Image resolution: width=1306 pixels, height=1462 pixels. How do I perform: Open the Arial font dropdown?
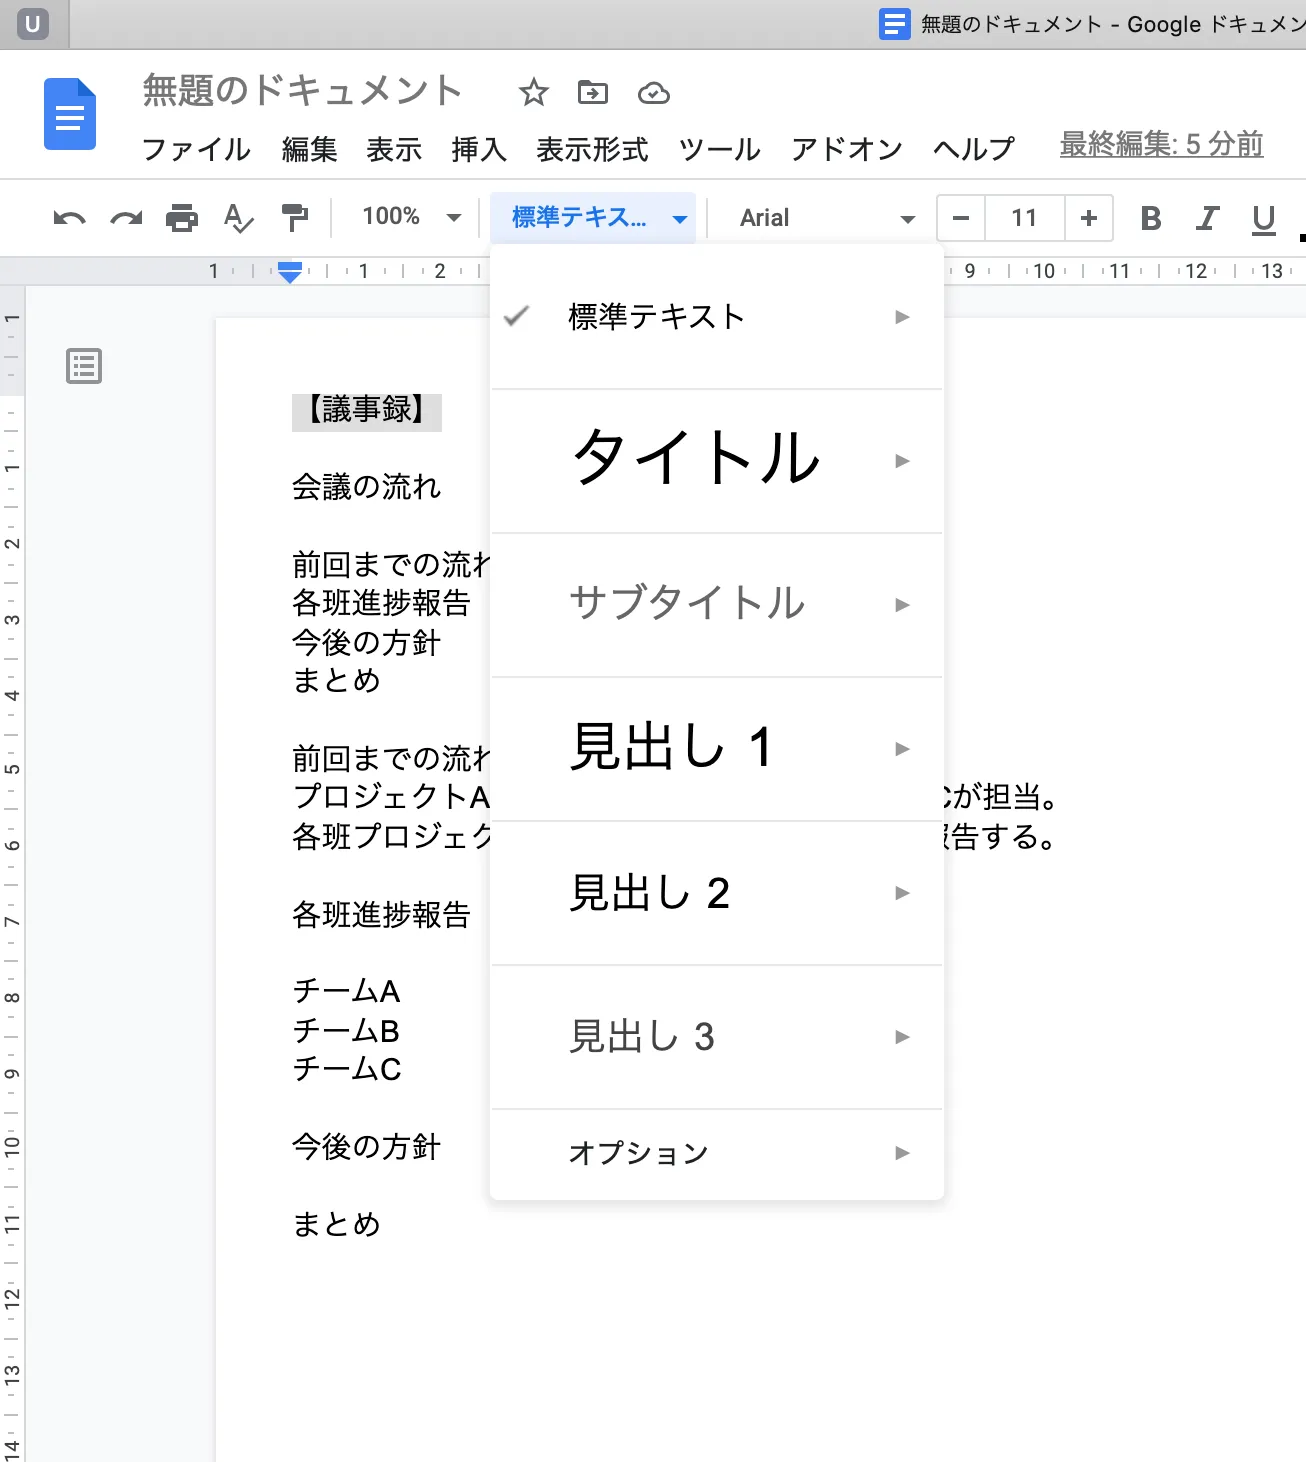point(826,218)
